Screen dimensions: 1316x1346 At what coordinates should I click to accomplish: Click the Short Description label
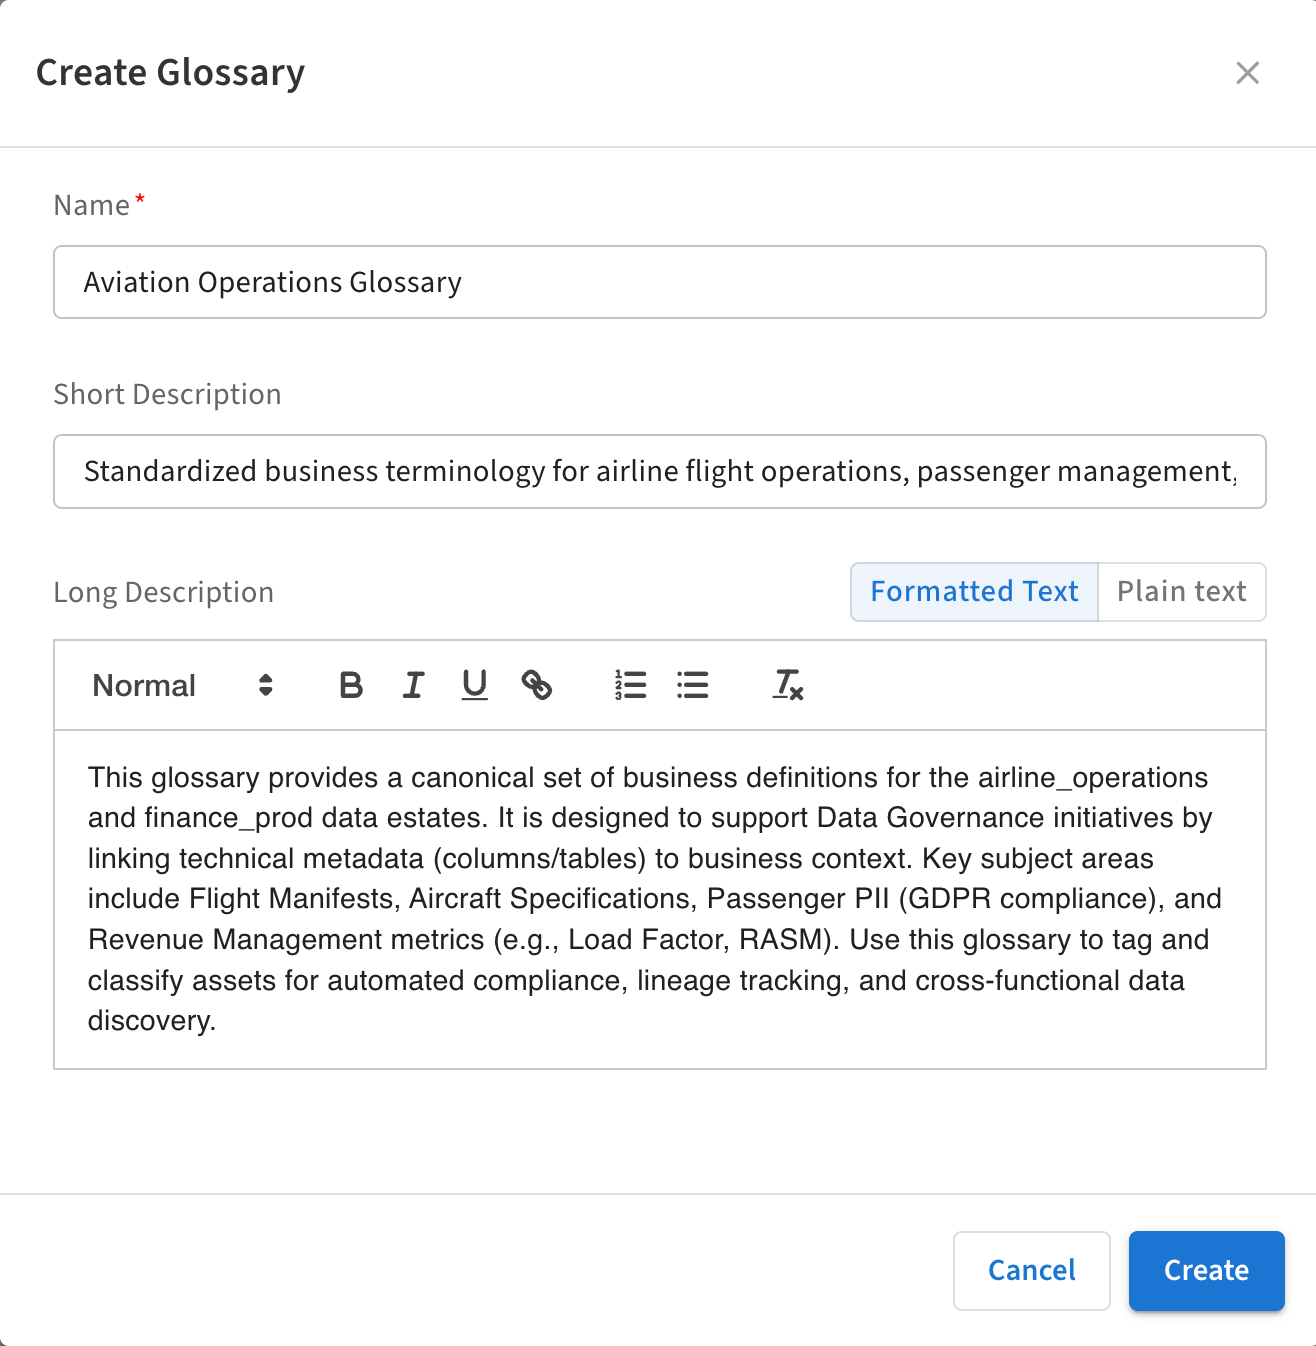pyautogui.click(x=168, y=394)
